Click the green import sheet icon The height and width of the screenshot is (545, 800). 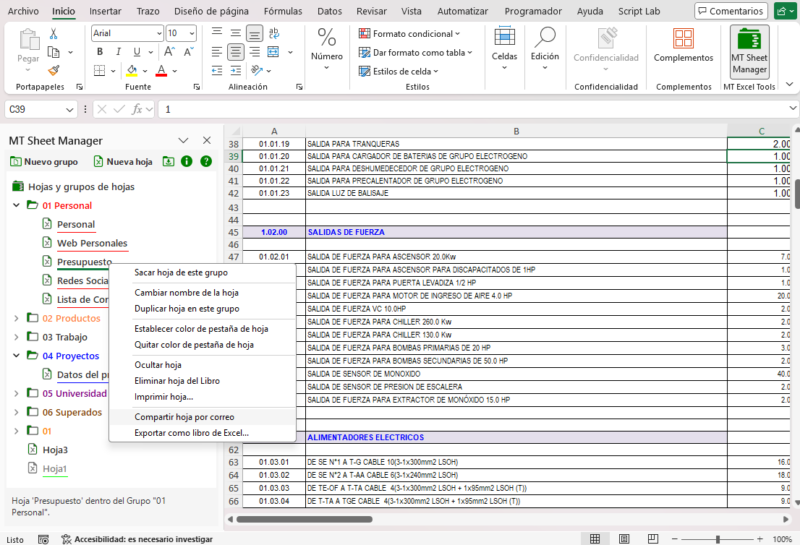click(168, 162)
